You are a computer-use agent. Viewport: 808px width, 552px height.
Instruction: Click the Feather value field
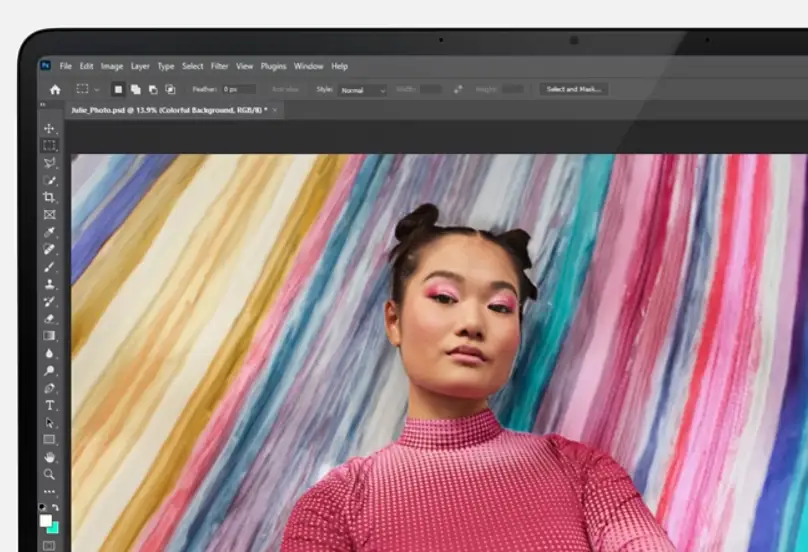(x=239, y=89)
